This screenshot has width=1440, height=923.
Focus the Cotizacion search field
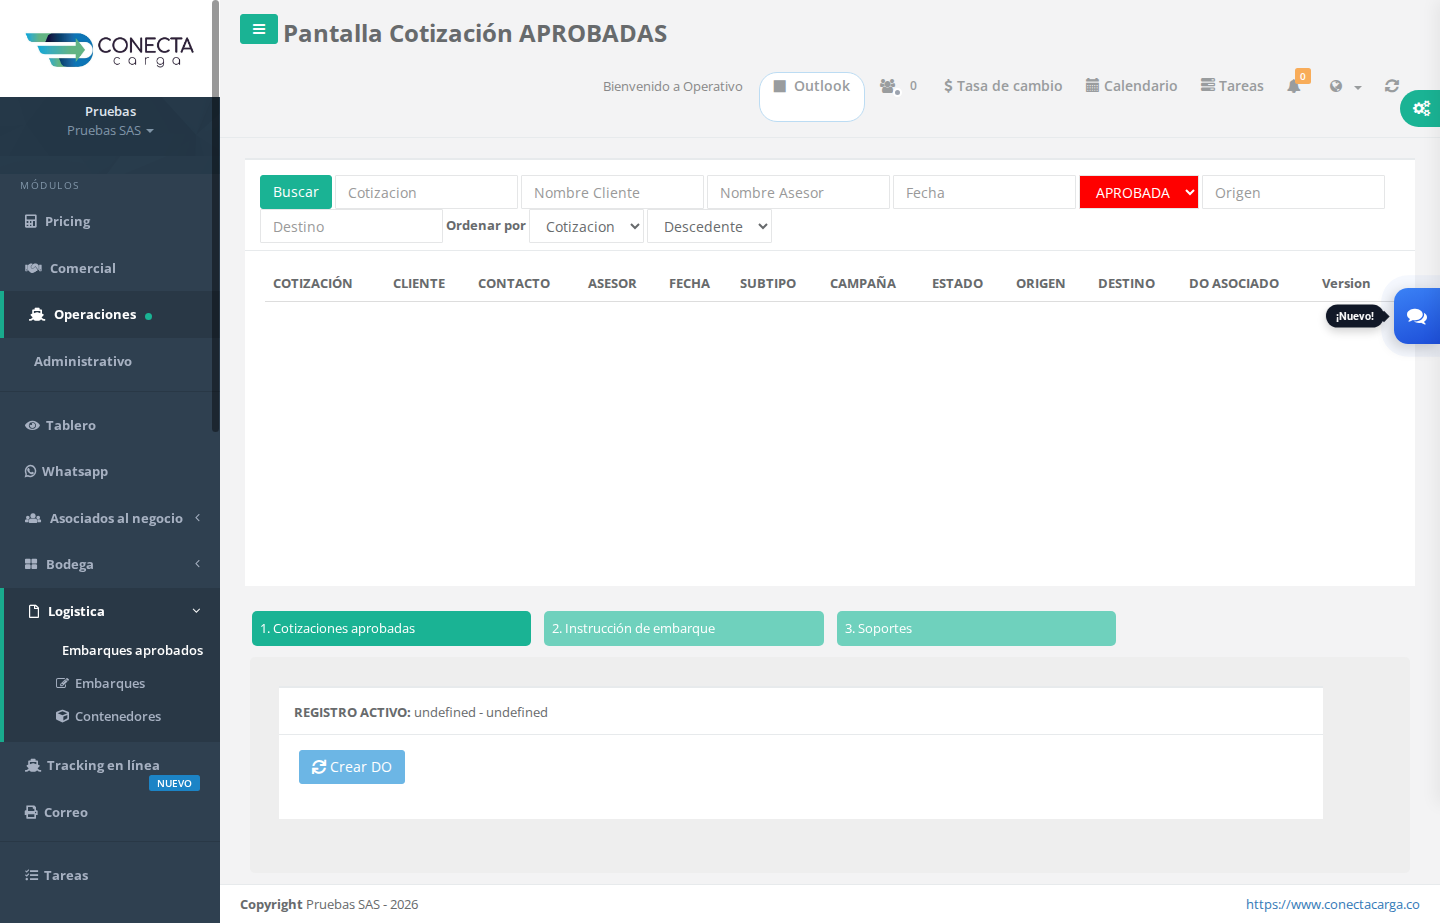pos(426,192)
